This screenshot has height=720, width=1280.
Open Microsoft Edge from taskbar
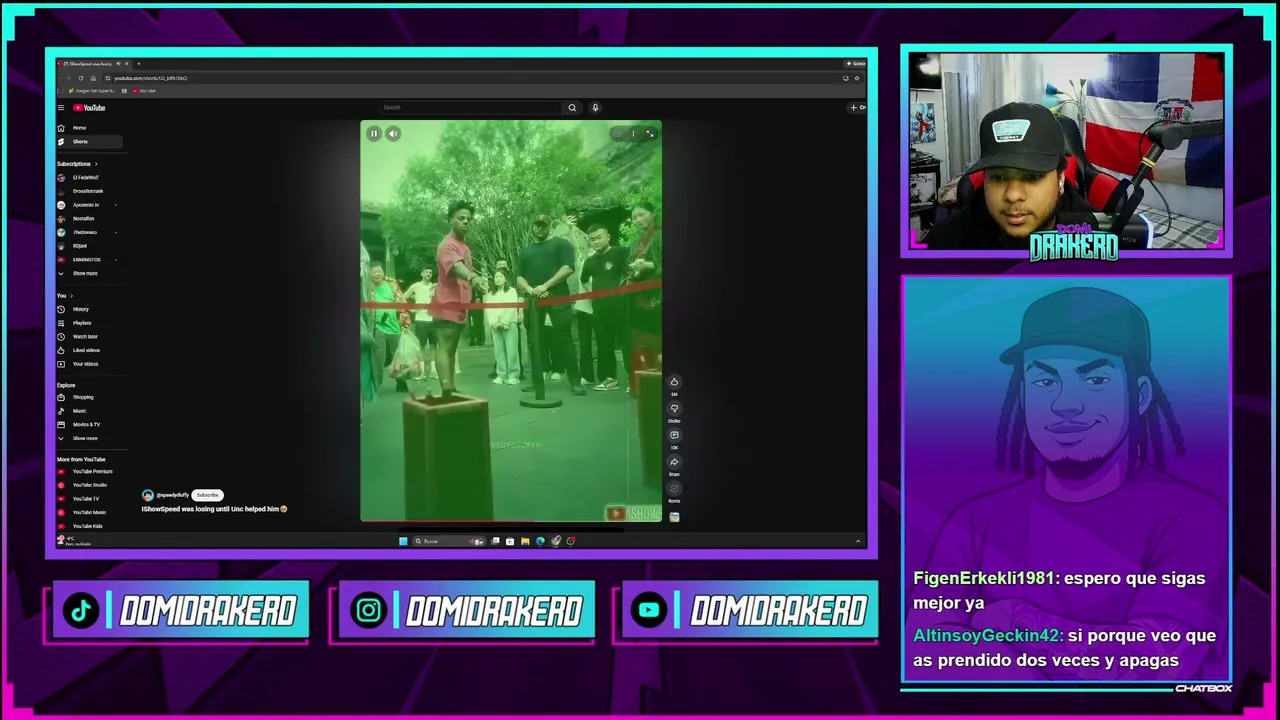pyautogui.click(x=540, y=541)
